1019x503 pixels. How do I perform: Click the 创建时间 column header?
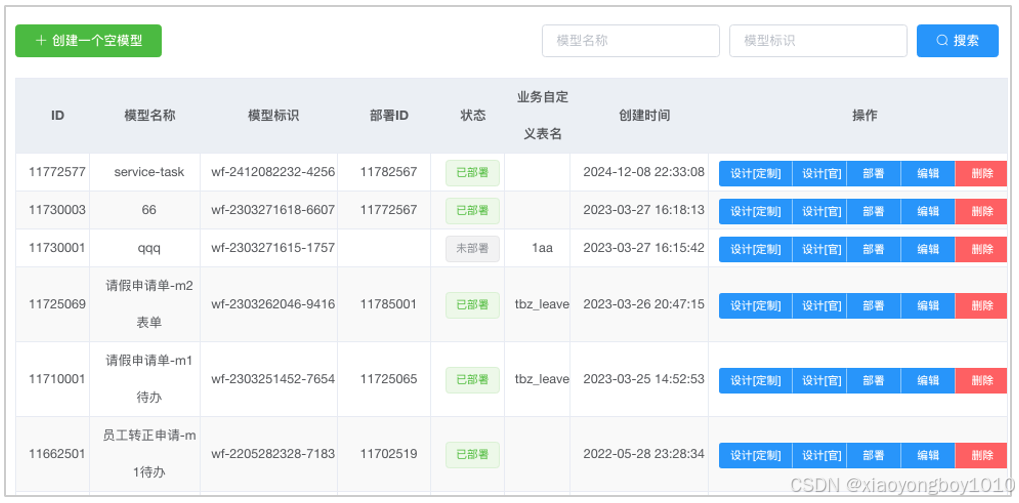(644, 116)
